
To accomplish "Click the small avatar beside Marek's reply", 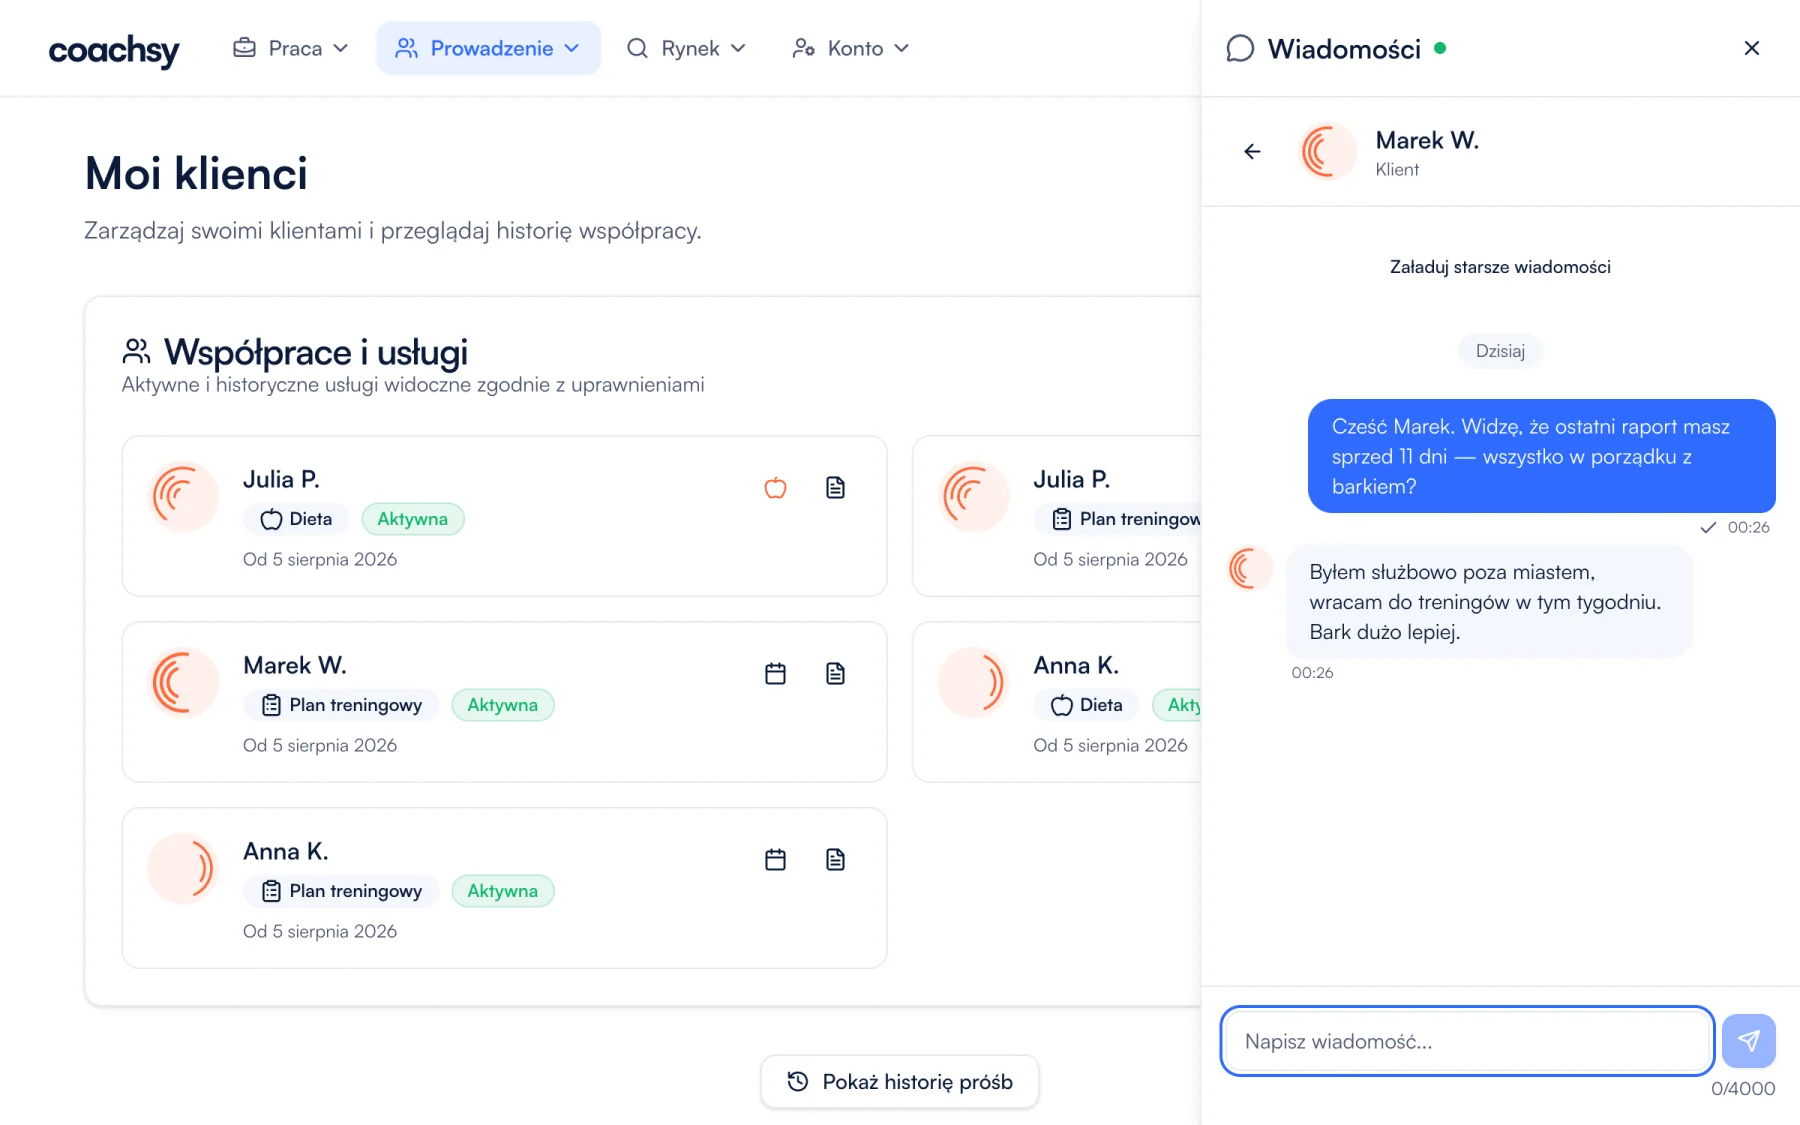I will tap(1249, 568).
